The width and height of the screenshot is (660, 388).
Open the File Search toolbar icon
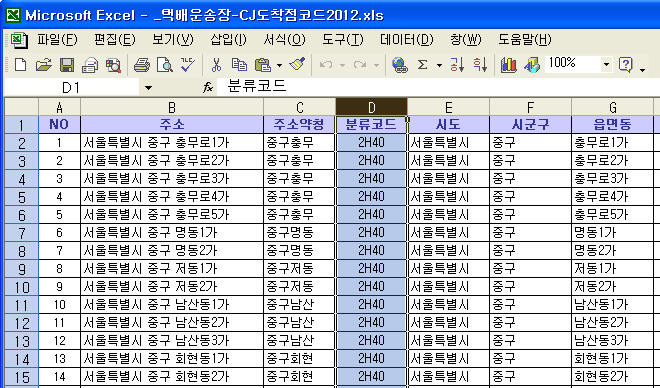click(113, 65)
